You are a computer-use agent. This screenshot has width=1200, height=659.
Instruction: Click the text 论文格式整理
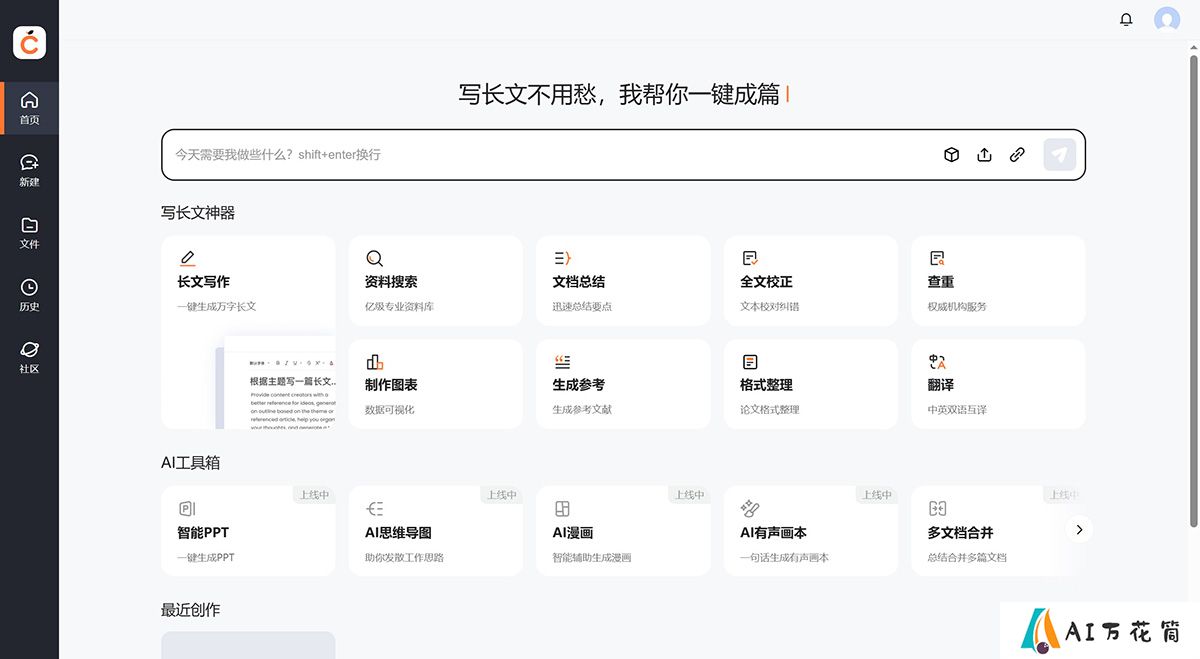(770, 409)
